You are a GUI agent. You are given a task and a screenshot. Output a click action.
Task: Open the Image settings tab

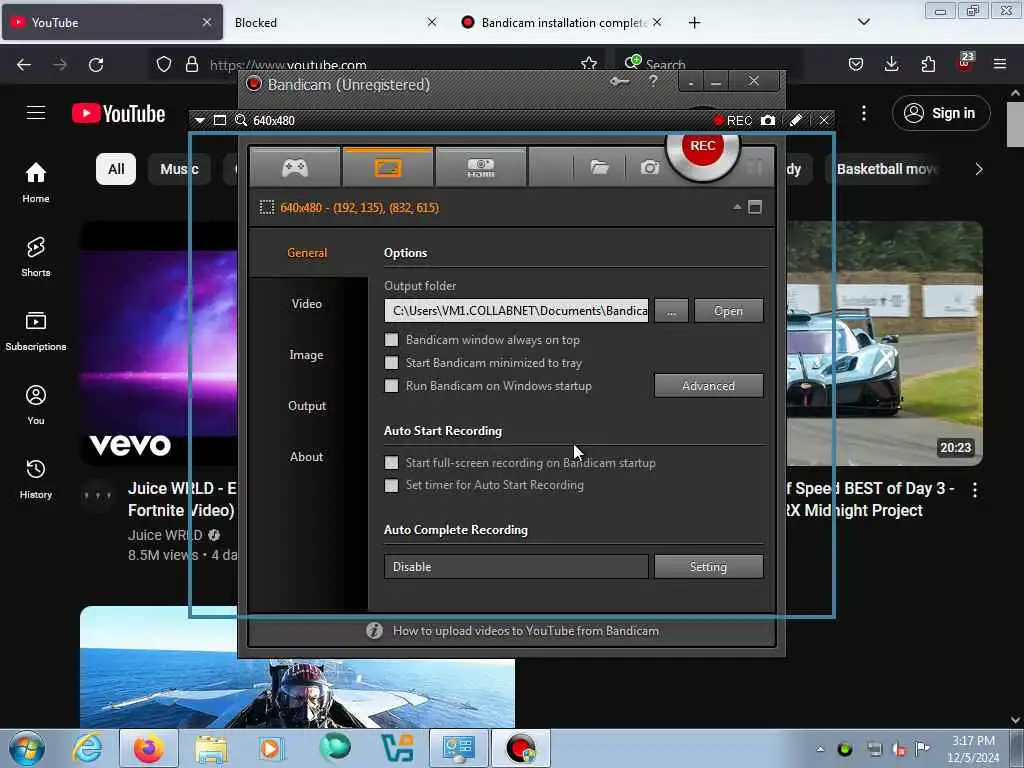pos(307,355)
